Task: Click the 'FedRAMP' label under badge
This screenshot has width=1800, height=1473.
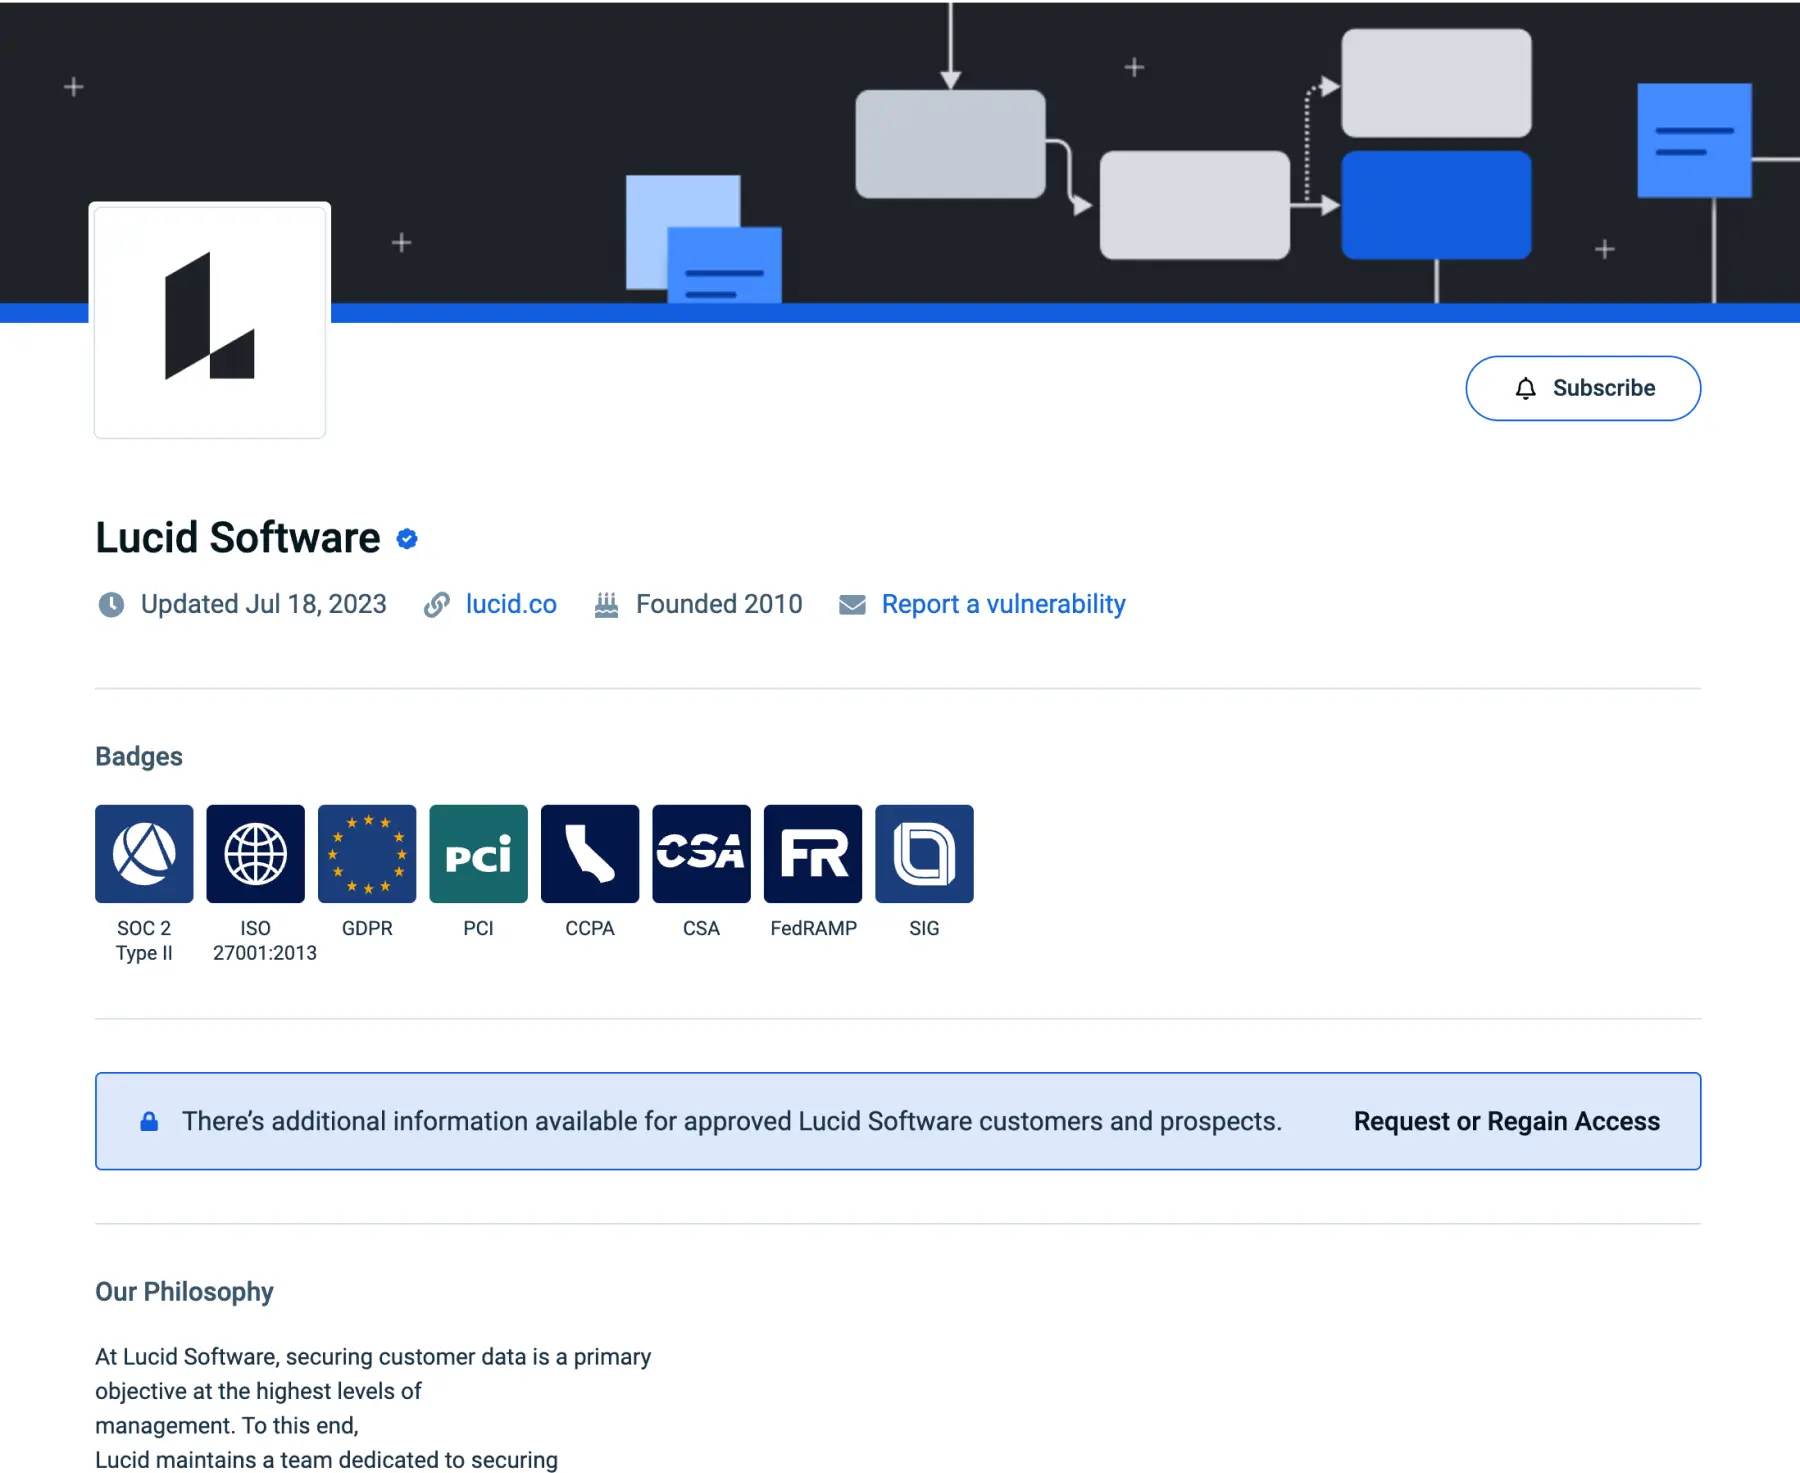Action: 813,928
